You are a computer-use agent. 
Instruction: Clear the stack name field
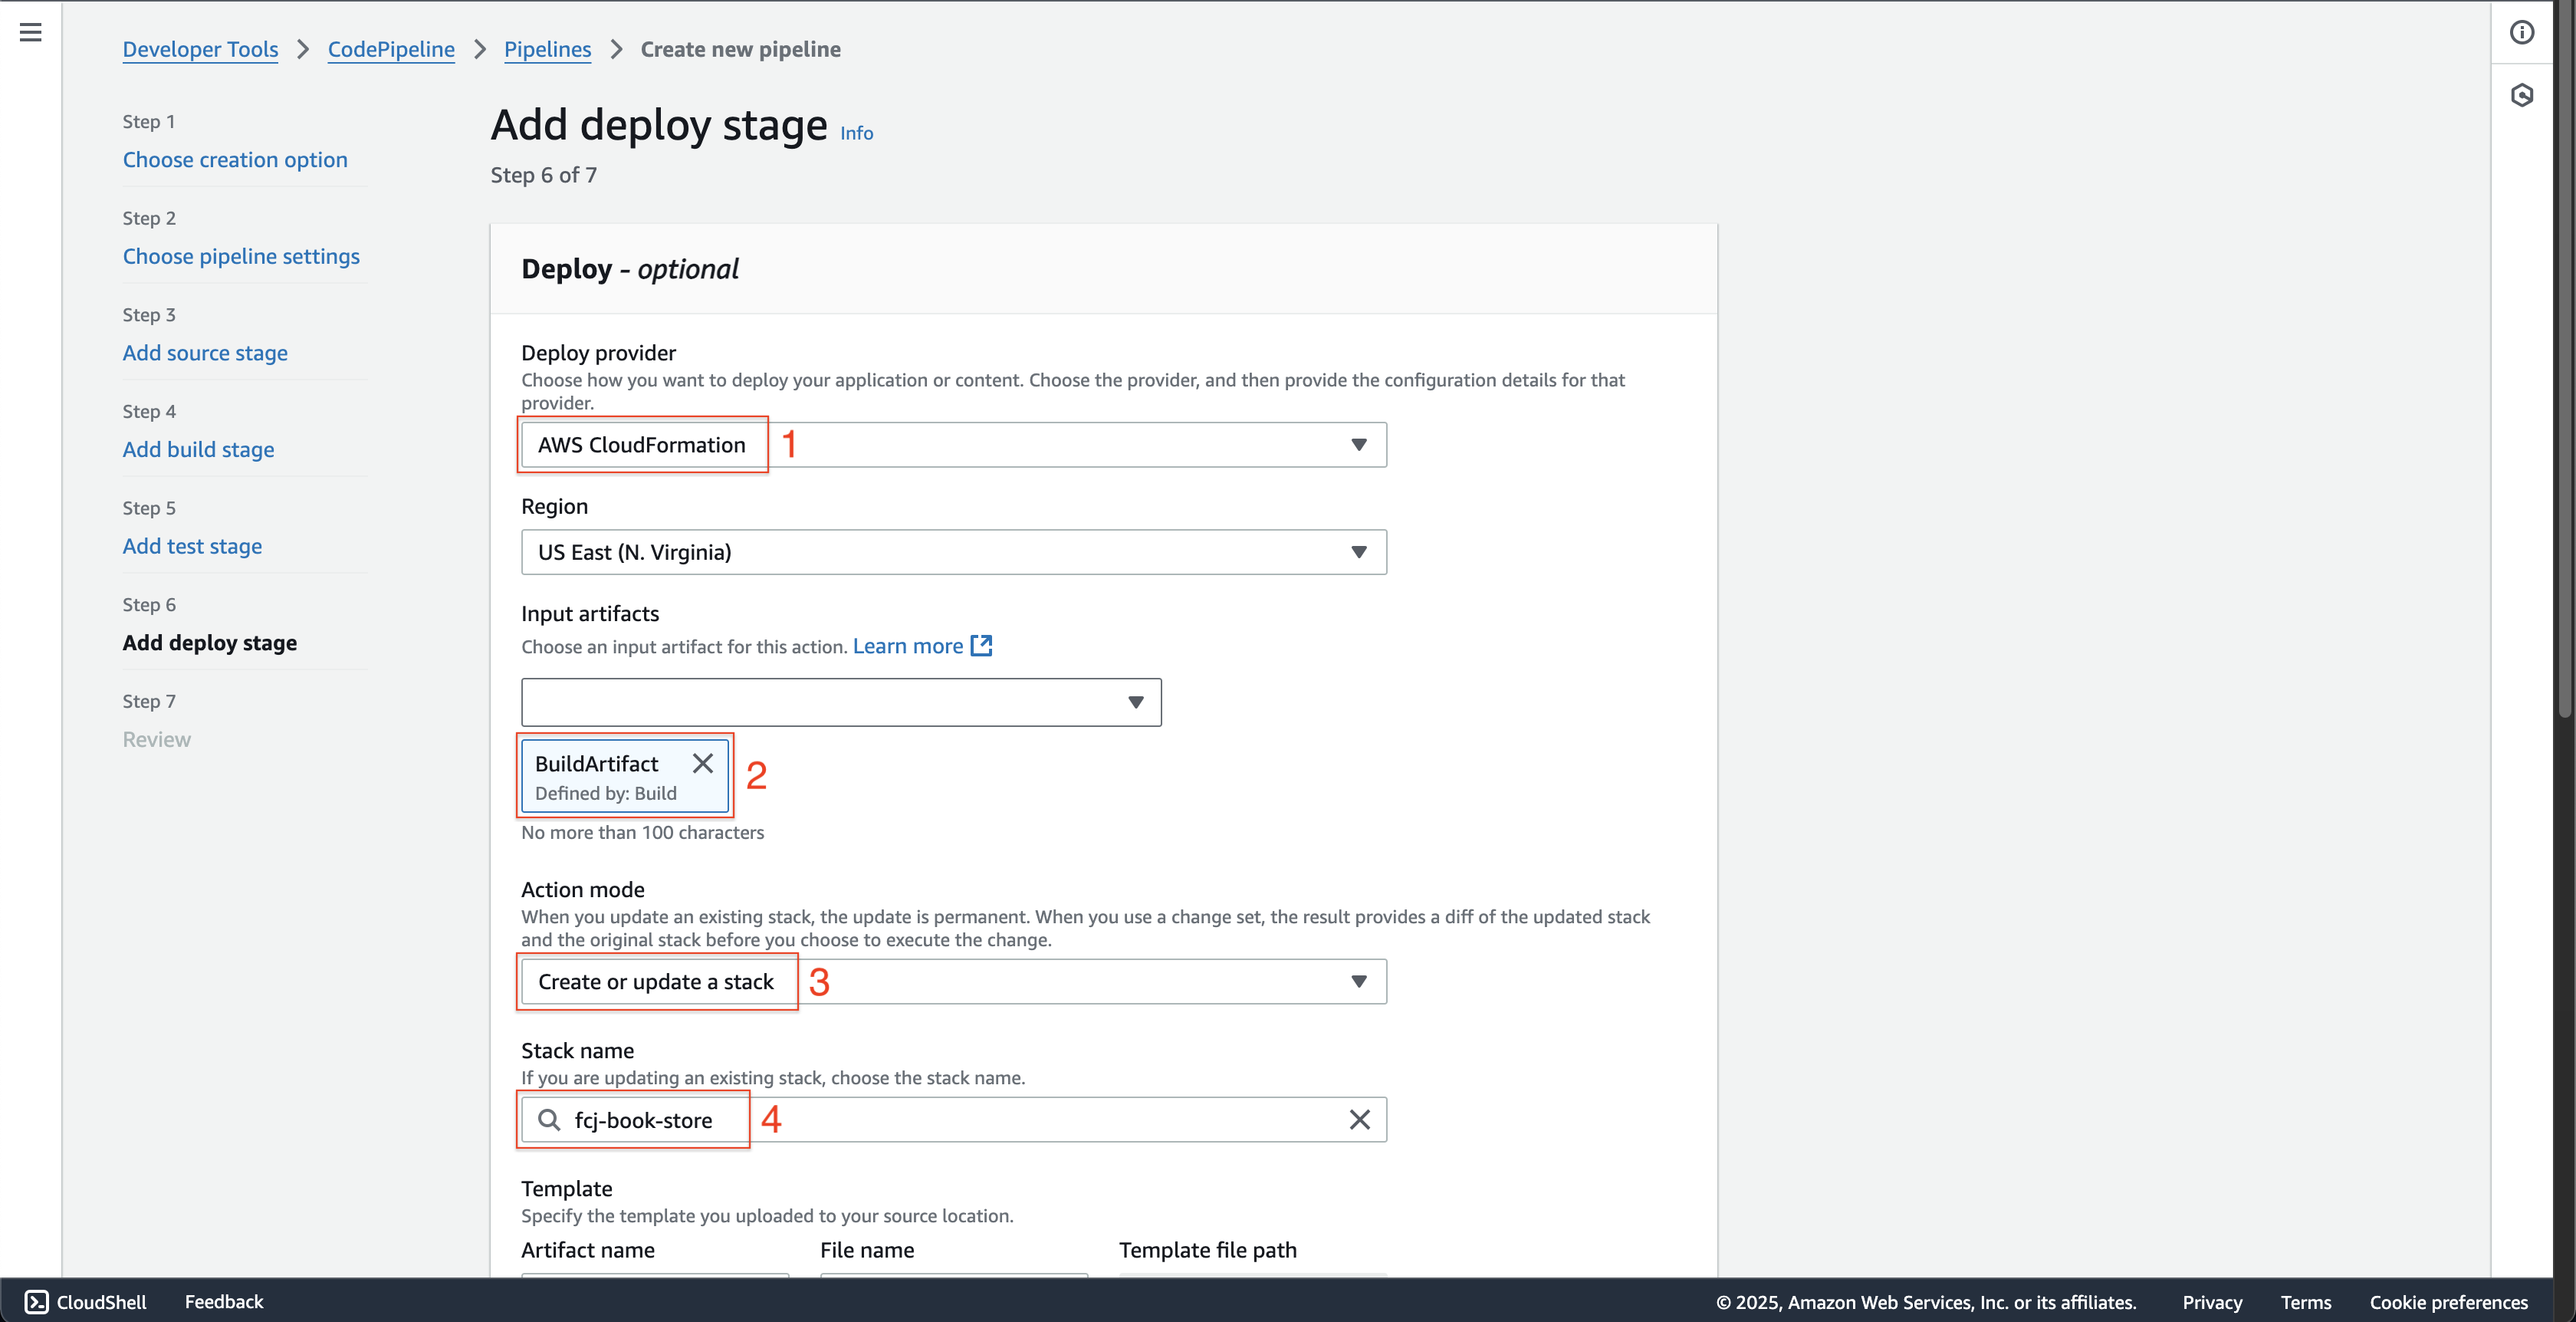pyautogui.click(x=1359, y=1120)
